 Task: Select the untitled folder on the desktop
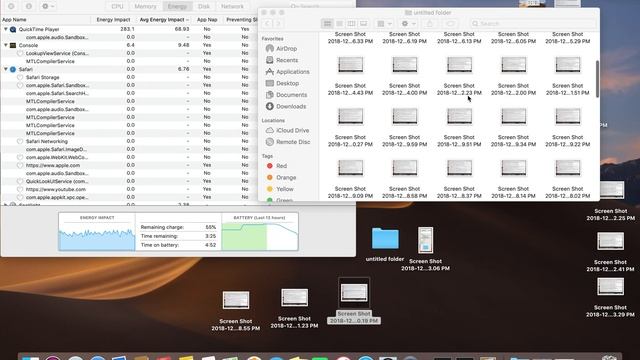pos(385,239)
